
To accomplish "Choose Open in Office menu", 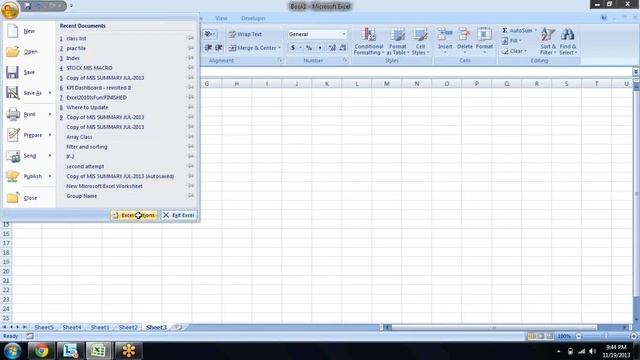I will pyautogui.click(x=29, y=52).
